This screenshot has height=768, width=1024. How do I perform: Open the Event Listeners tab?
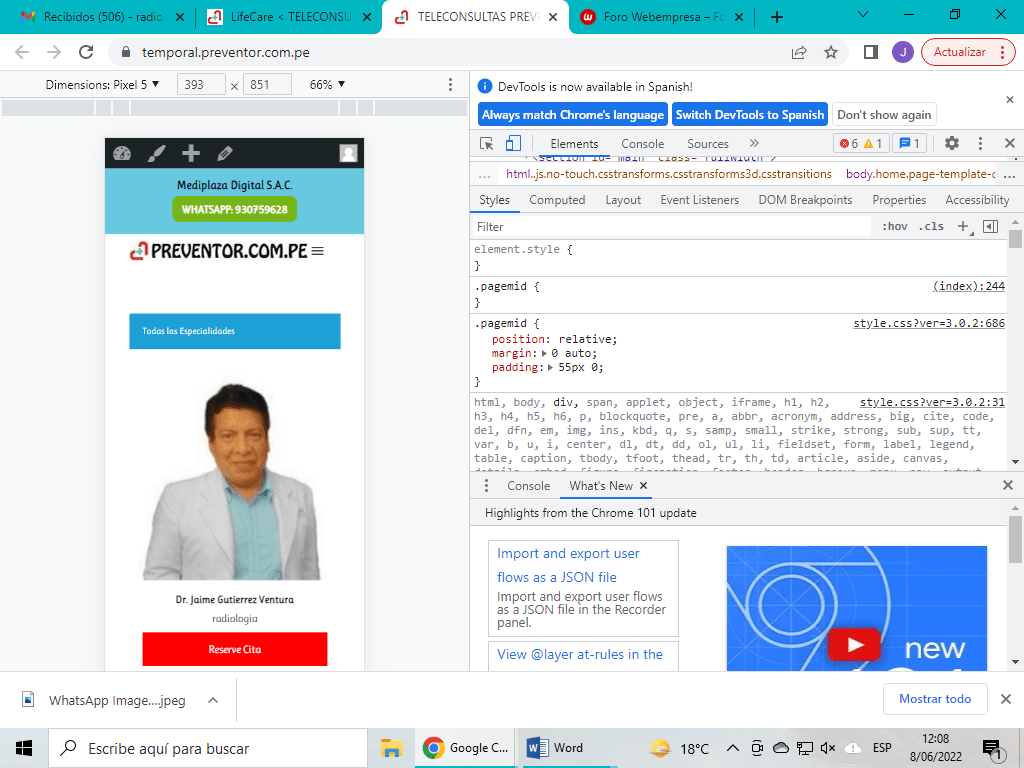pos(699,200)
